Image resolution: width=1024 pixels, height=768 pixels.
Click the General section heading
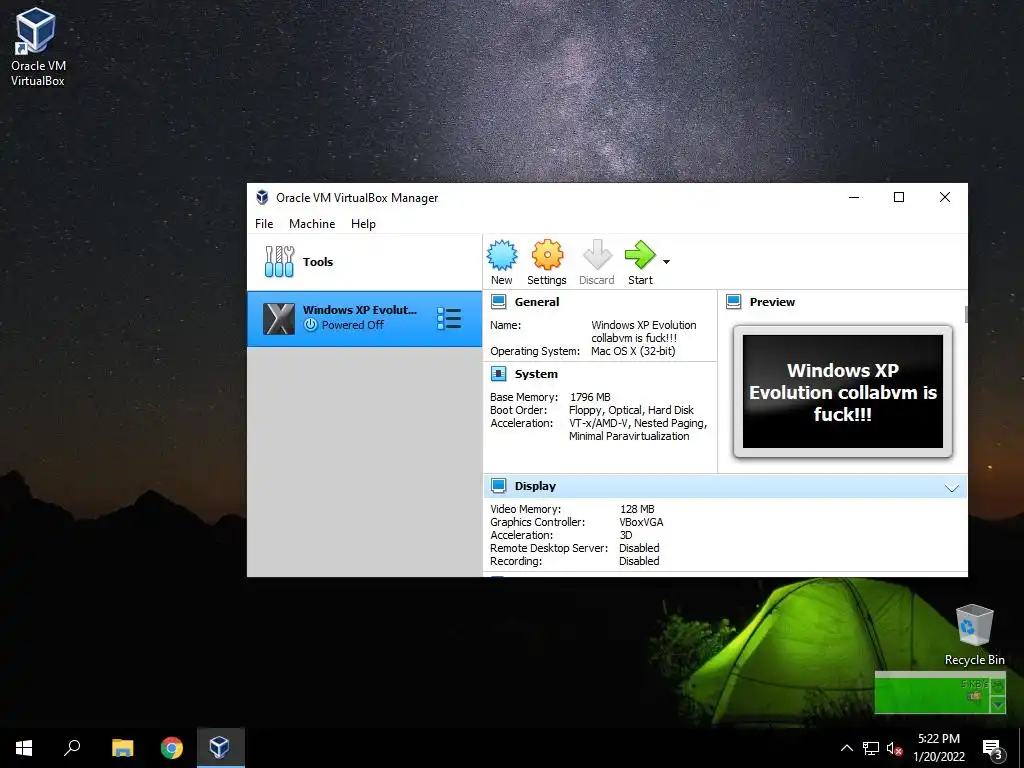pos(537,302)
